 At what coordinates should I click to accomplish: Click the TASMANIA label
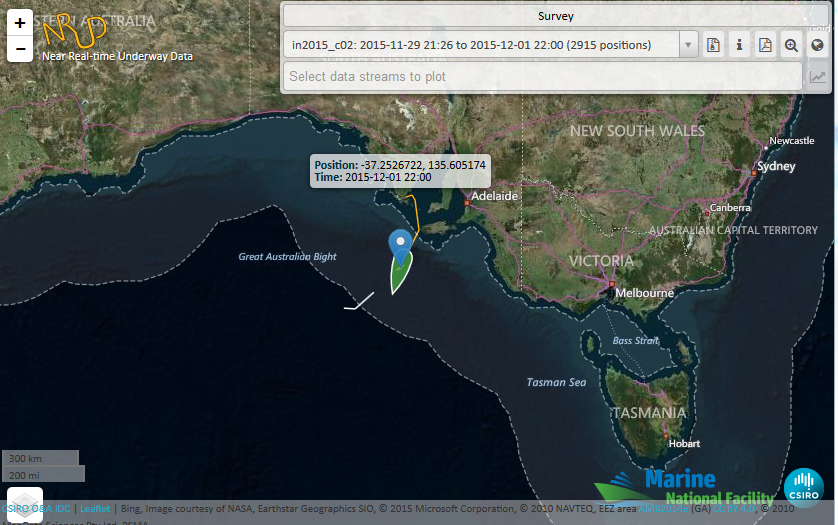tap(649, 413)
